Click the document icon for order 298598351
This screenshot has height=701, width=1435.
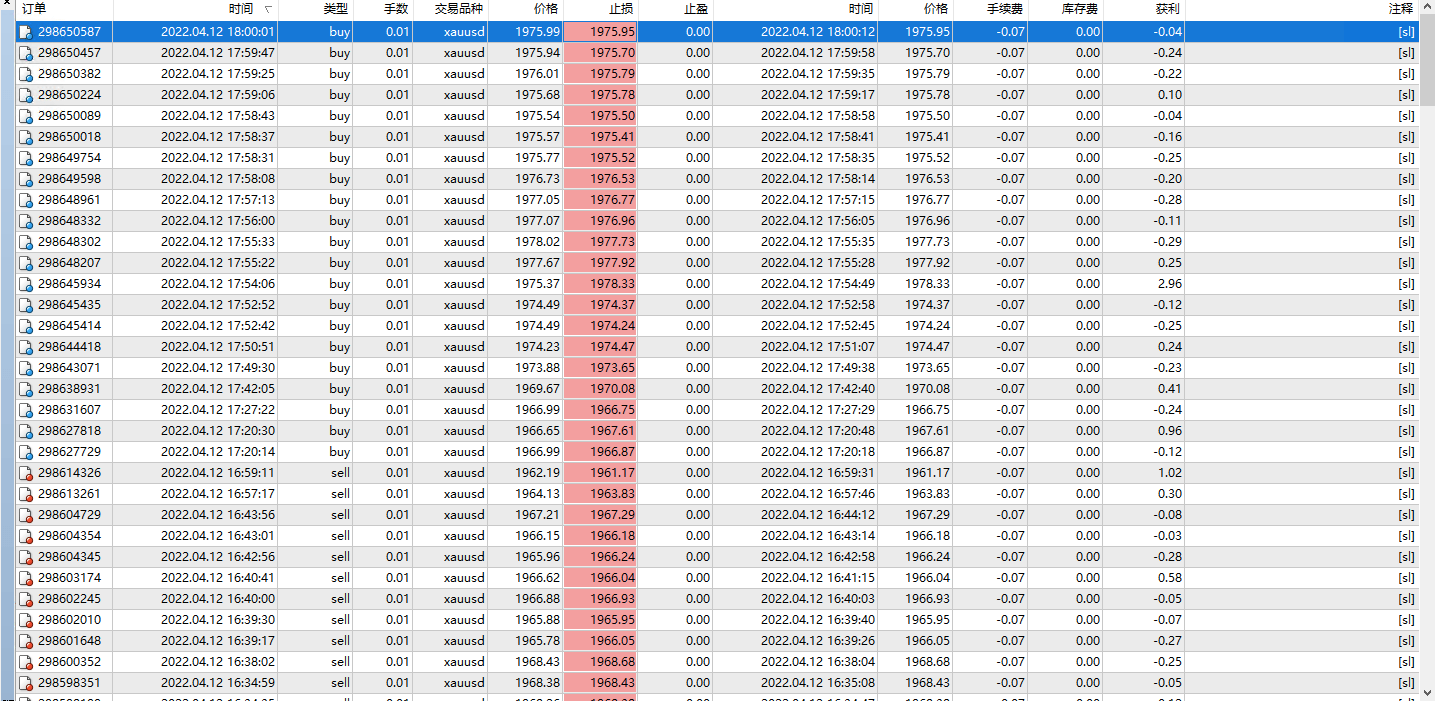24,683
